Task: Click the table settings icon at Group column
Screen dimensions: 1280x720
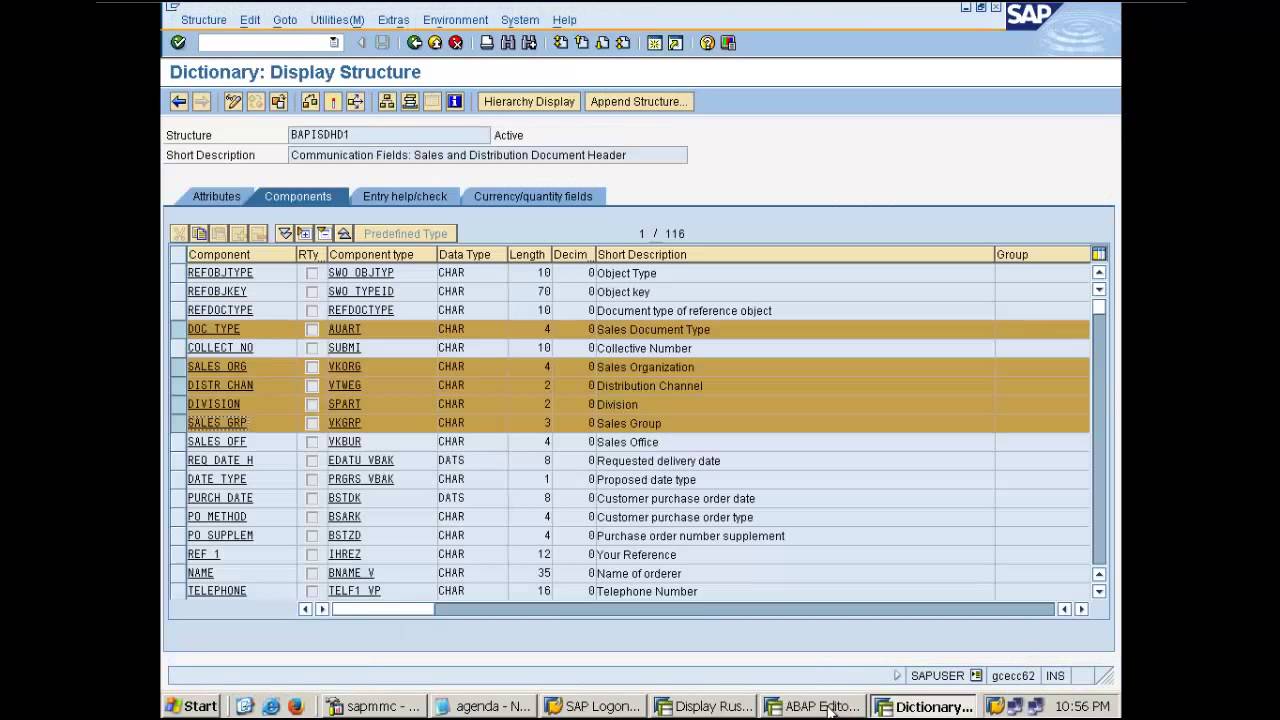Action: (x=1099, y=254)
